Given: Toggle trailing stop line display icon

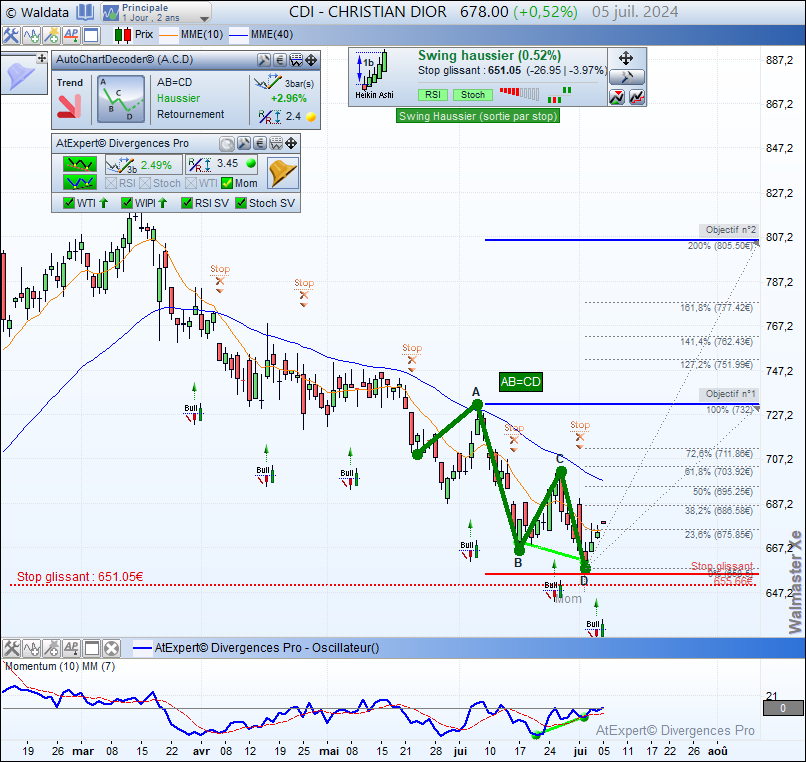Looking at the screenshot, I should 636,97.
